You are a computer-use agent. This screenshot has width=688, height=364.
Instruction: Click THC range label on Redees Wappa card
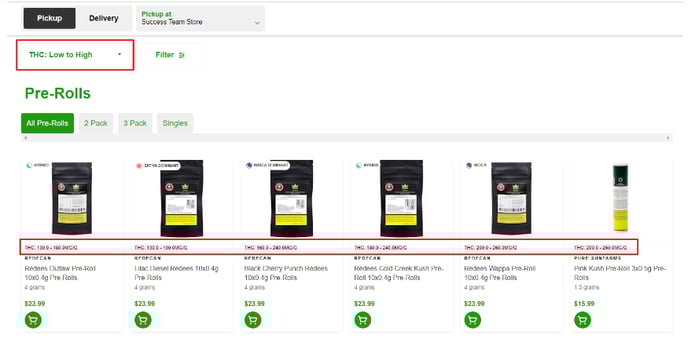point(491,248)
